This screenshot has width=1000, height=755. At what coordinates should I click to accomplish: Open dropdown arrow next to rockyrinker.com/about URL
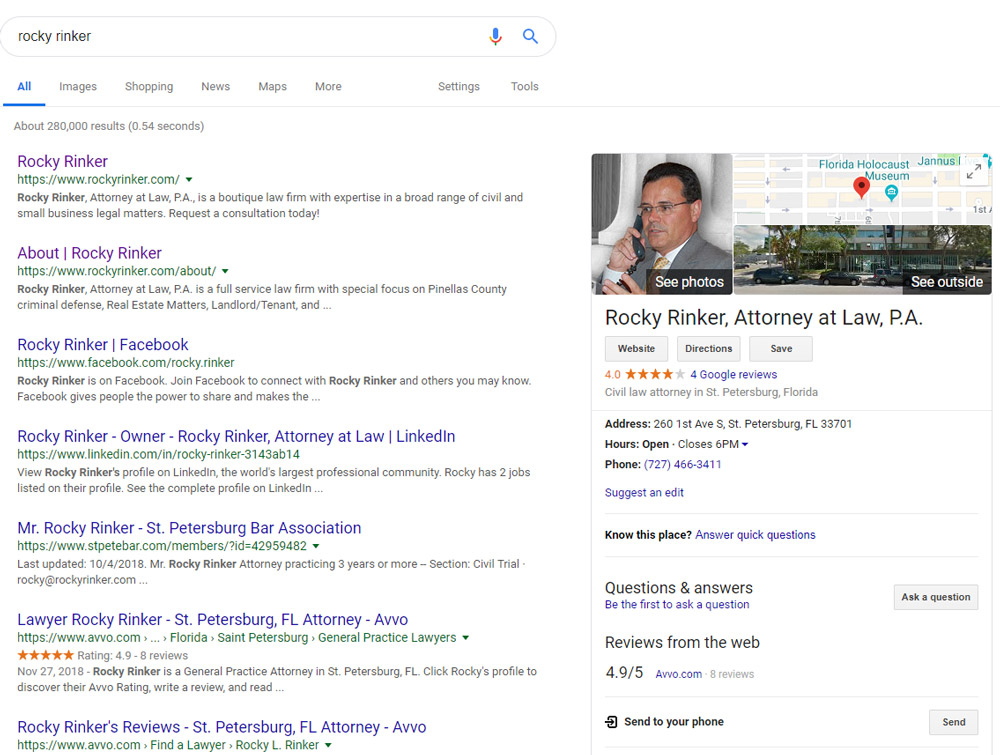pyautogui.click(x=225, y=271)
